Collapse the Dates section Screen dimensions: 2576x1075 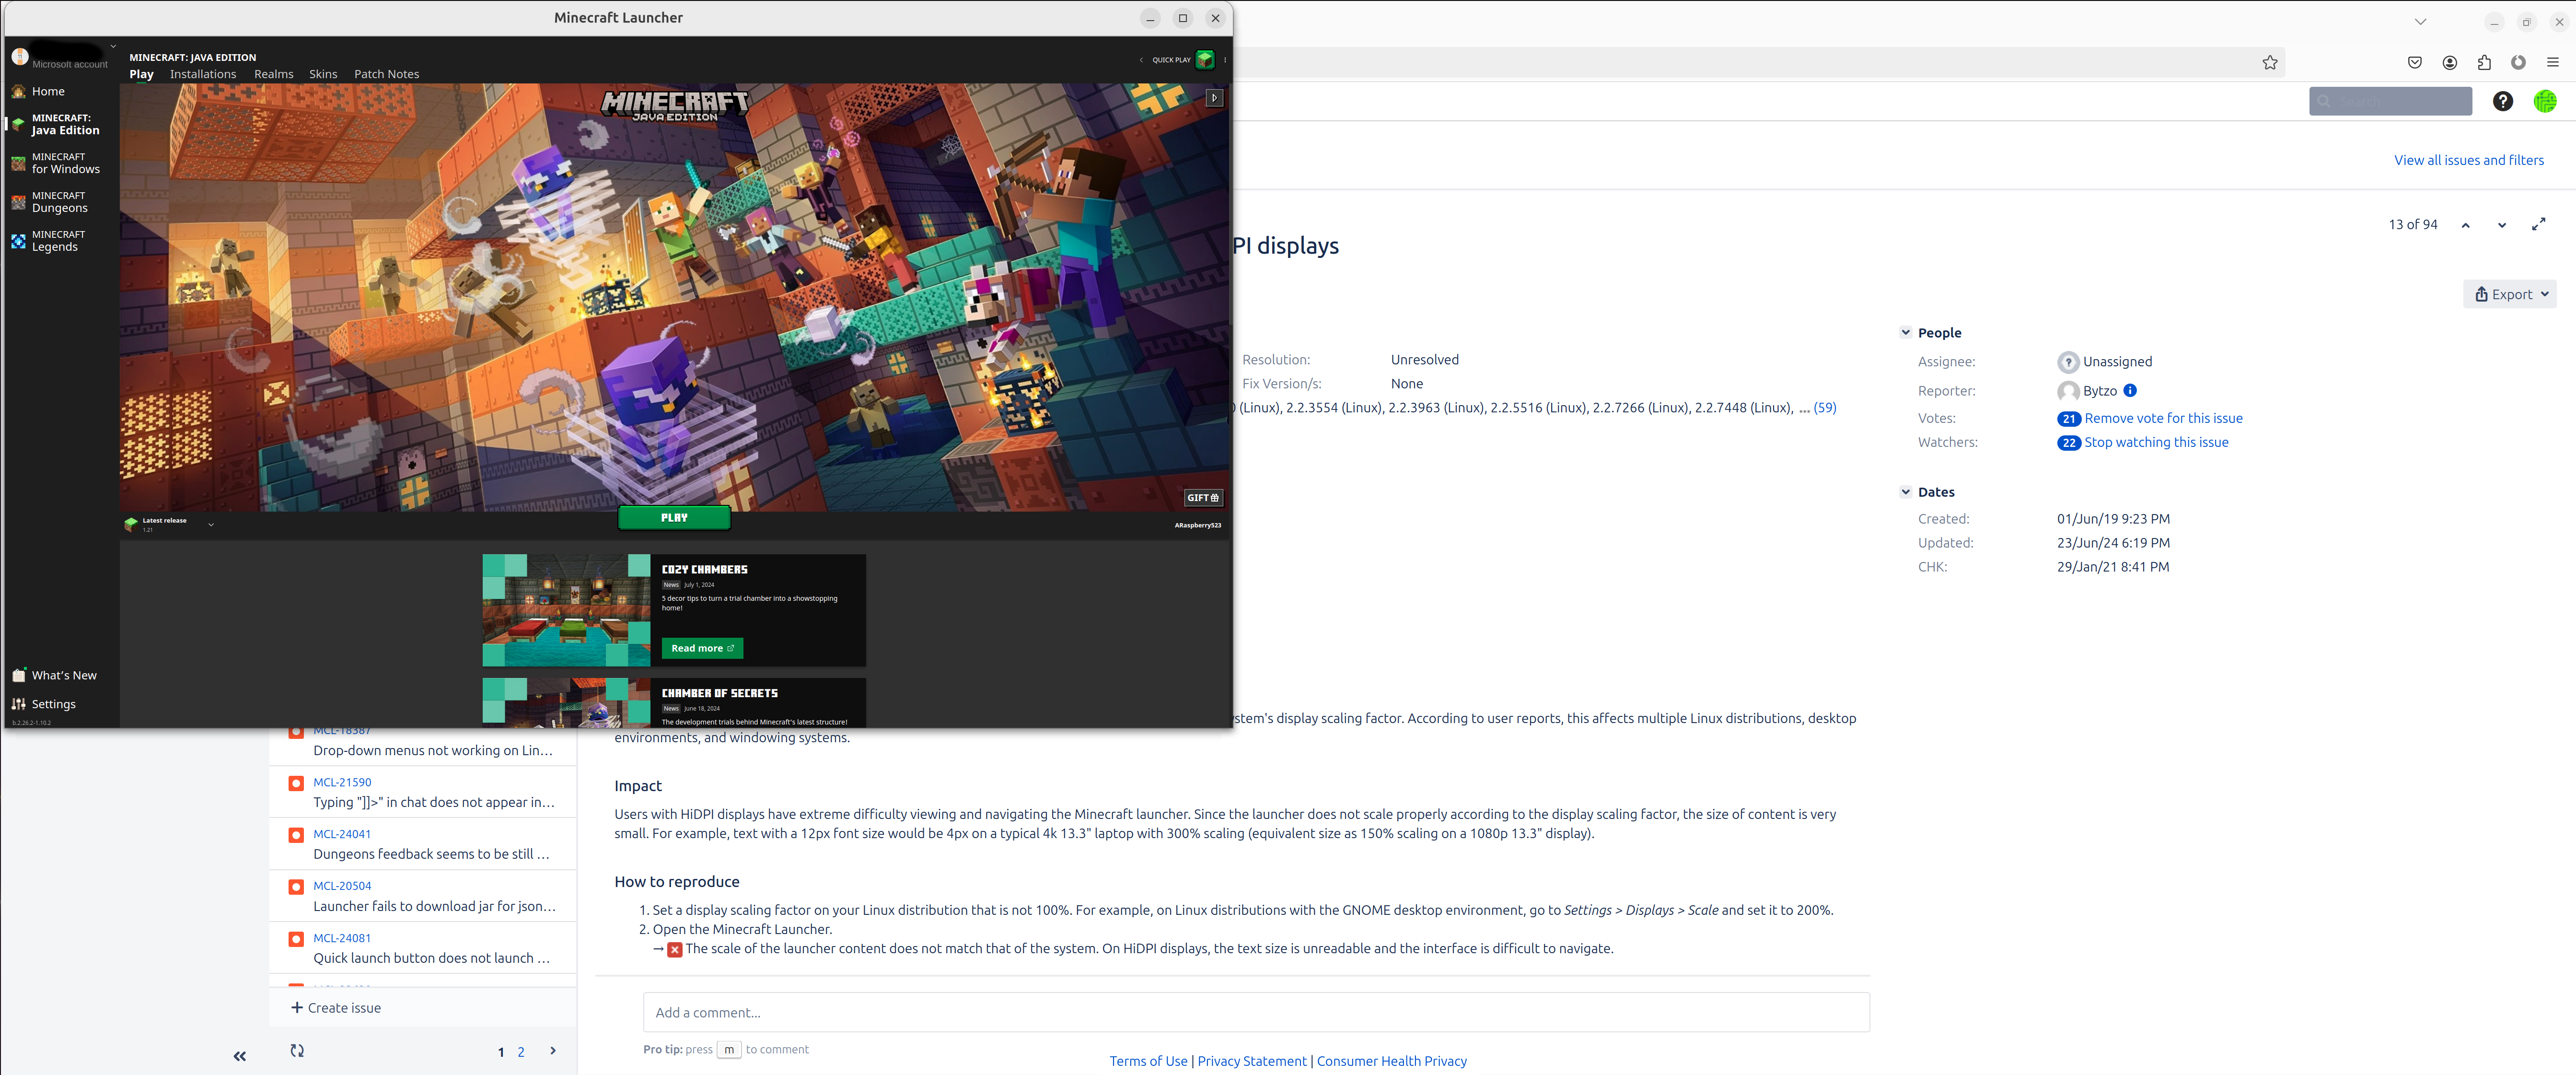1905,492
